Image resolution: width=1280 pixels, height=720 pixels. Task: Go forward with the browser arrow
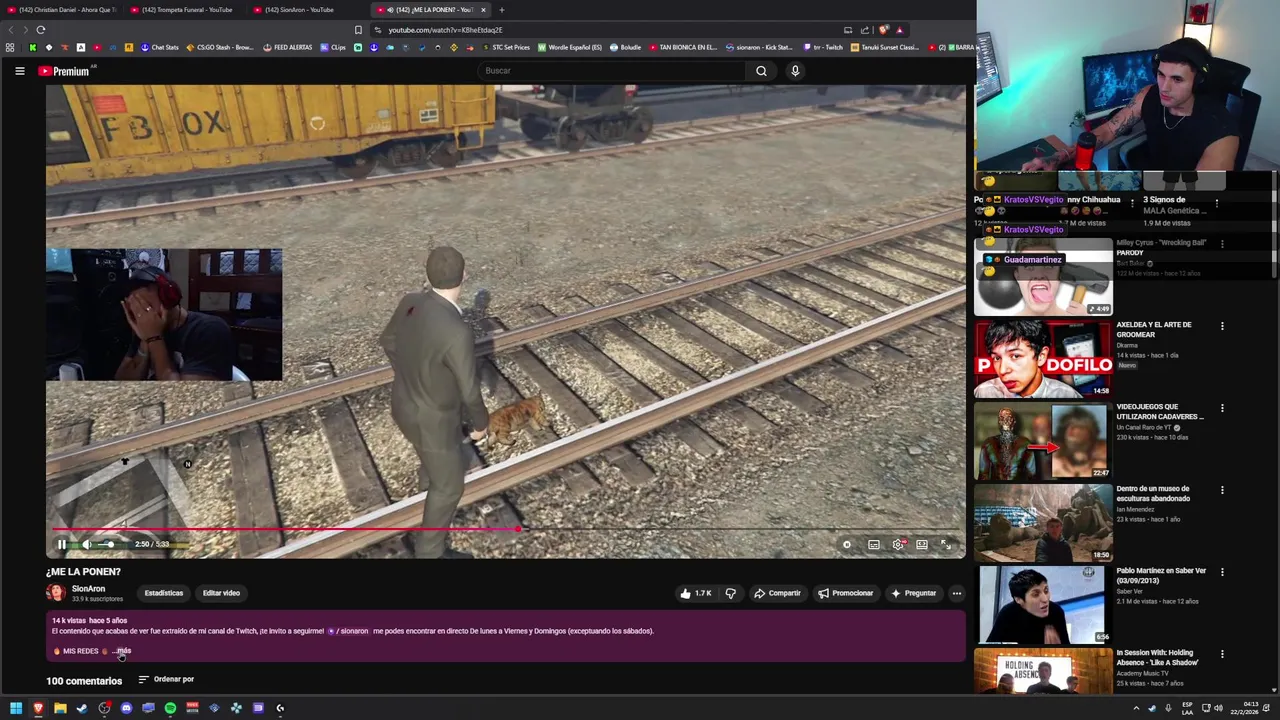(x=24, y=30)
